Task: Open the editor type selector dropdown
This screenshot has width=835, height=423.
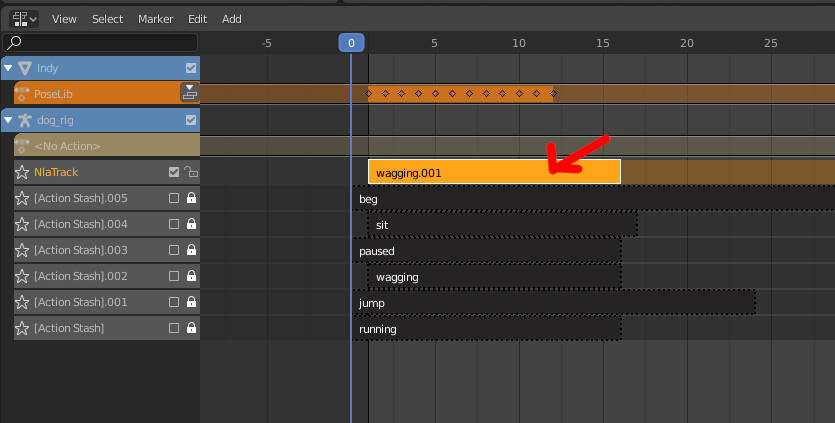Action: pyautogui.click(x=24, y=19)
